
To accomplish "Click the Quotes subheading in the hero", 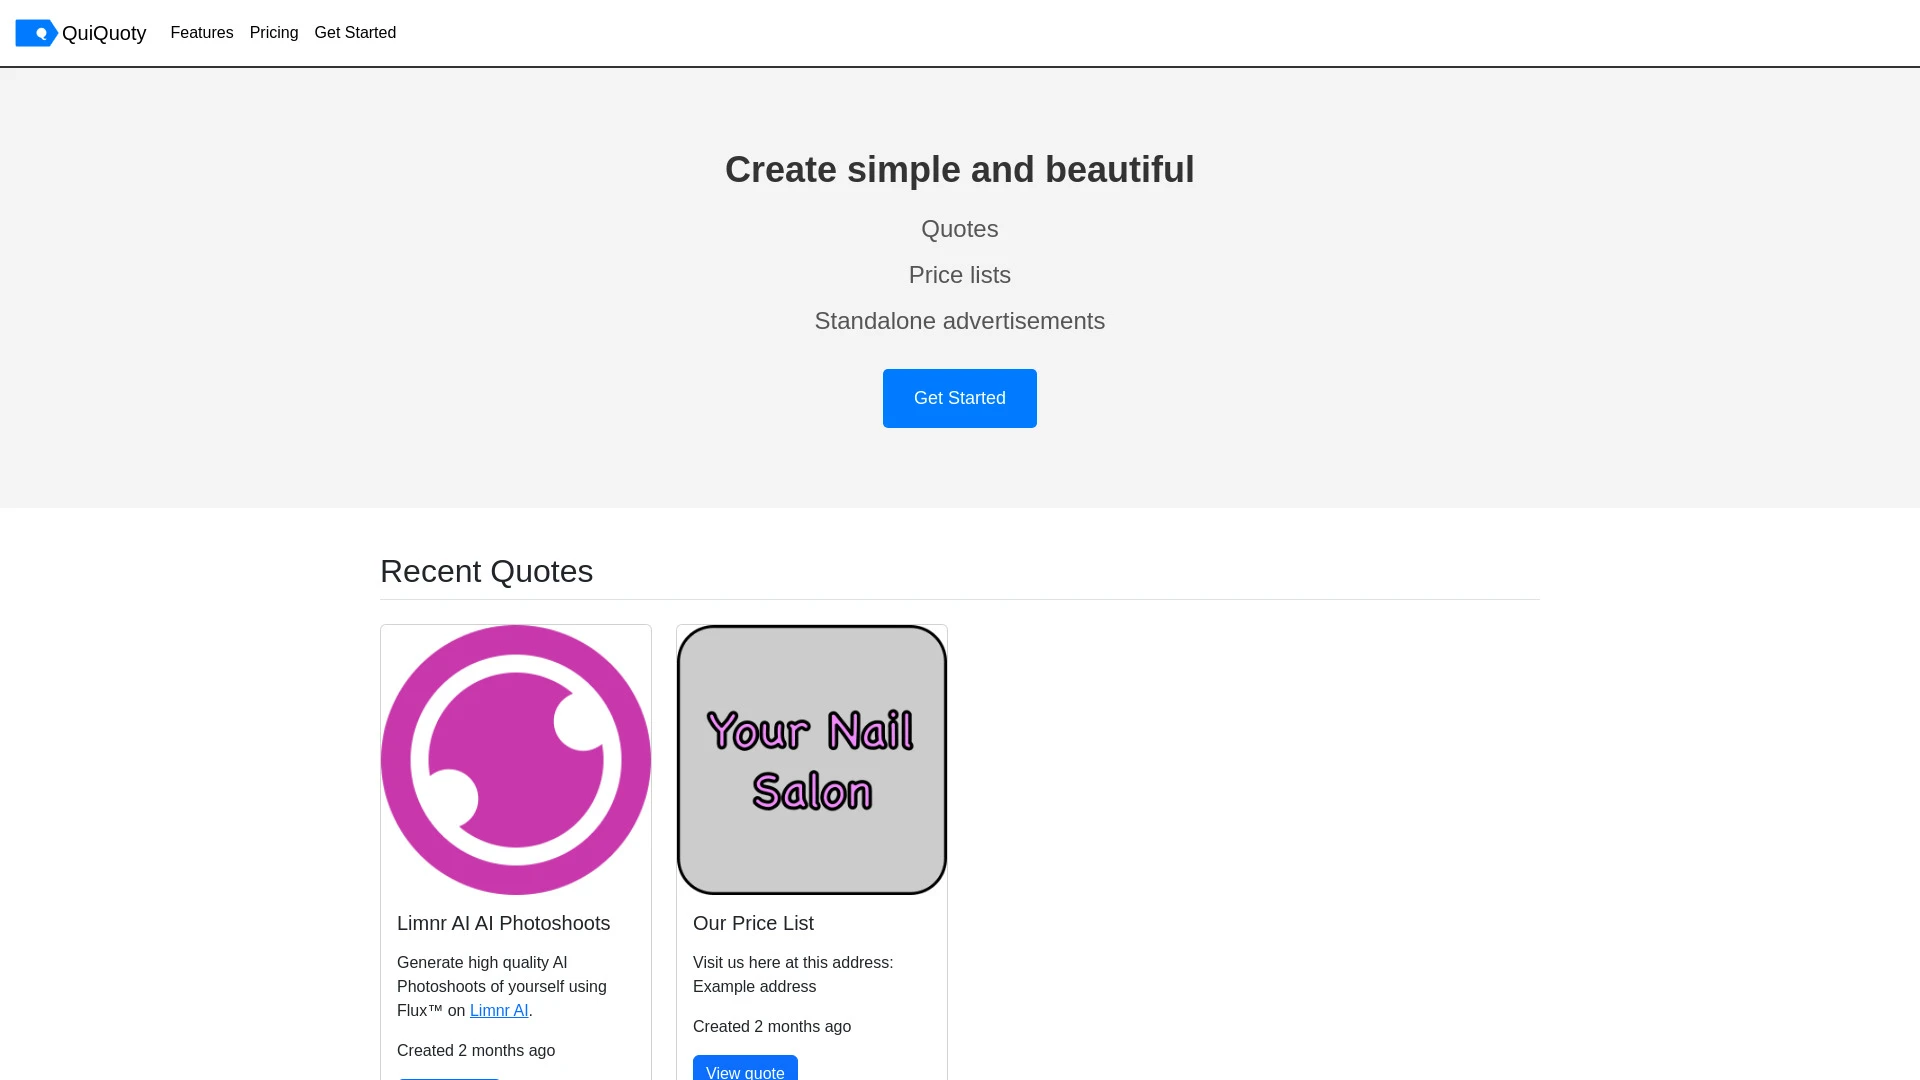I will (x=959, y=229).
